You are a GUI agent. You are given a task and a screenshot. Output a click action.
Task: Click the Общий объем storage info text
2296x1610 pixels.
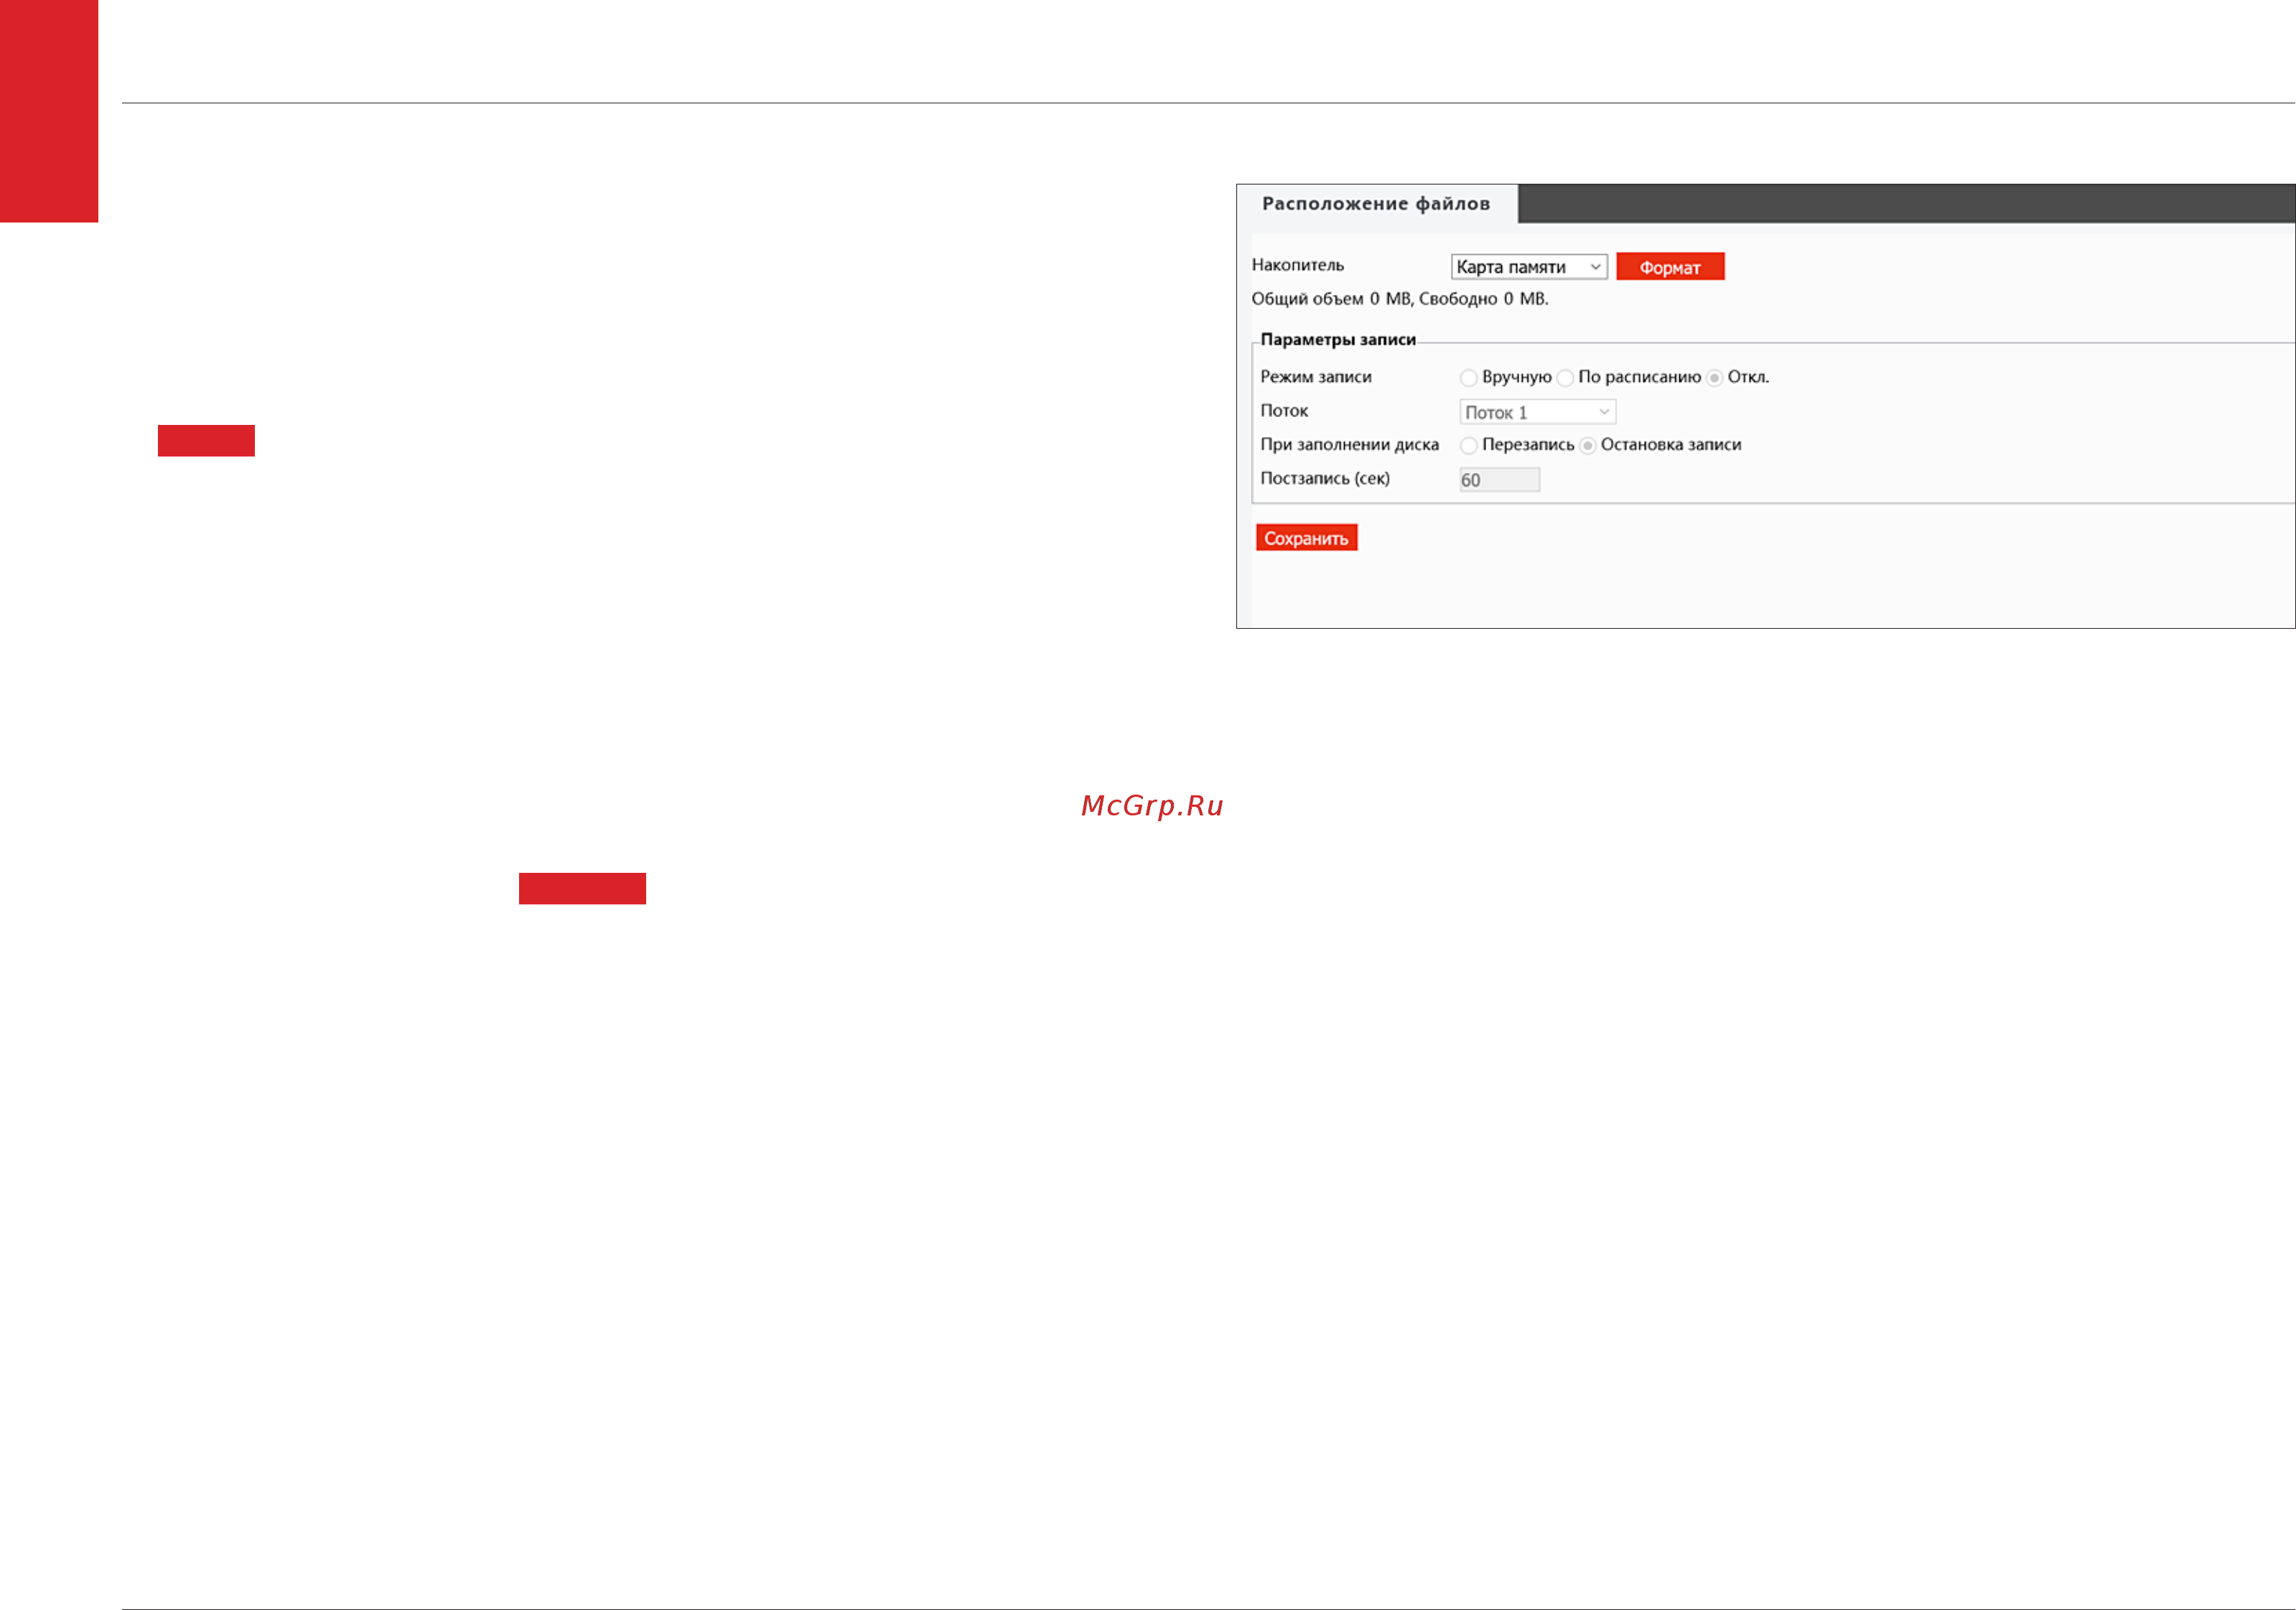(1400, 299)
